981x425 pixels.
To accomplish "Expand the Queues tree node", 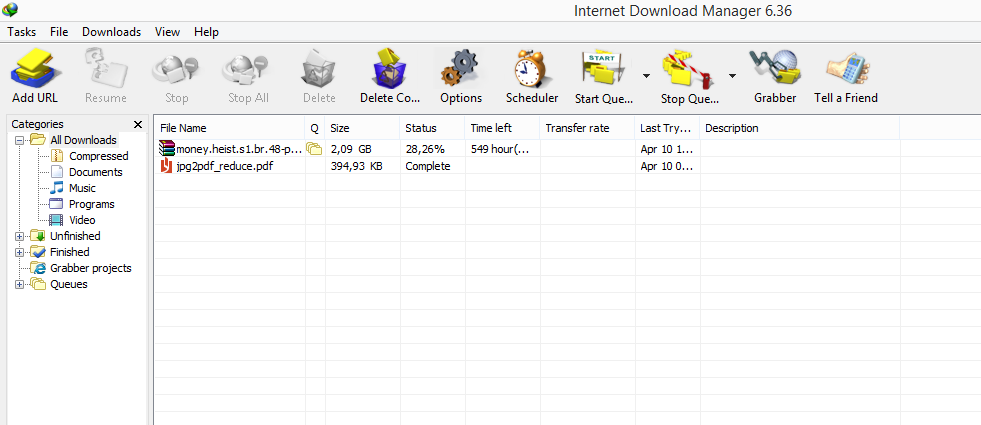I will pyautogui.click(x=19, y=284).
